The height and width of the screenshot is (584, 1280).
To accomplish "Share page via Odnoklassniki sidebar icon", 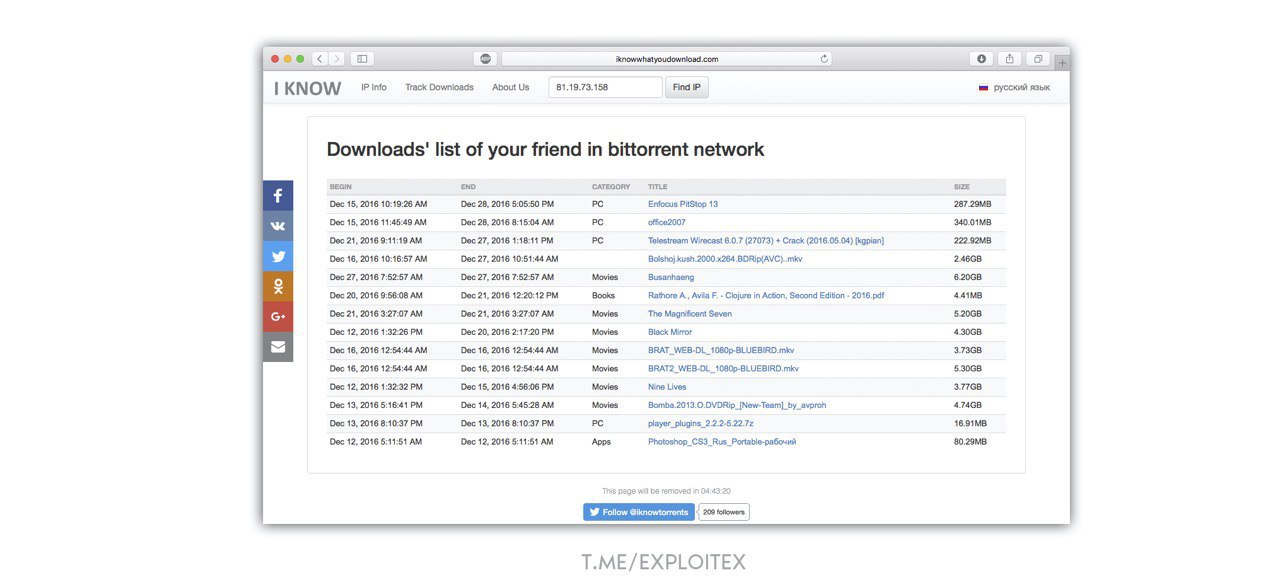I will pos(278,286).
